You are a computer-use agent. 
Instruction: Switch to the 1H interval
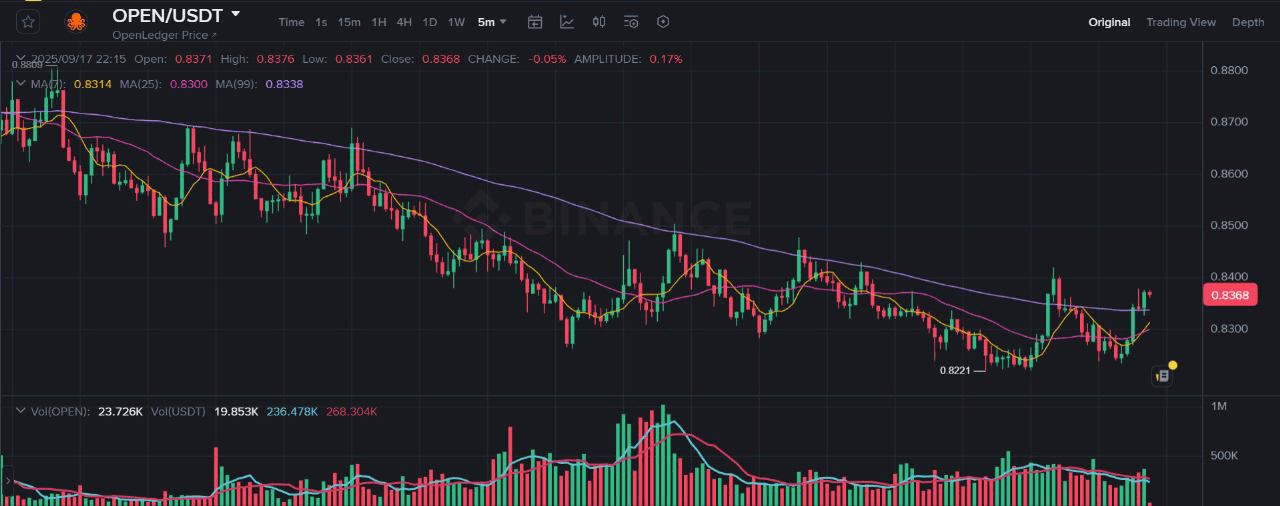pyautogui.click(x=379, y=22)
